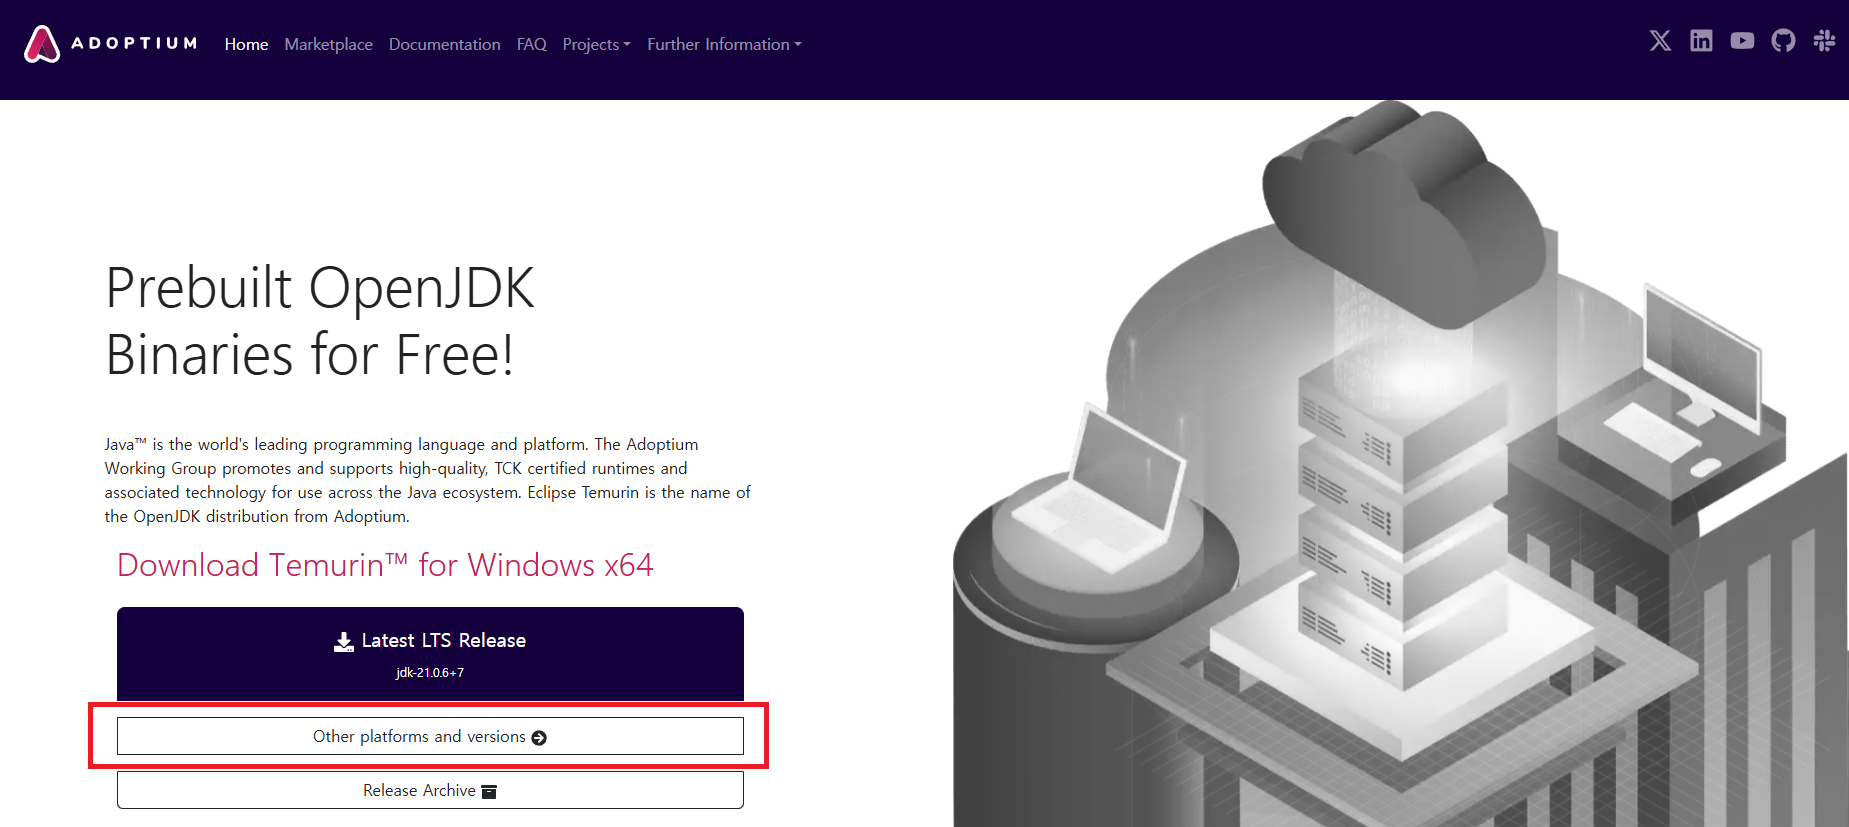Screen dimensions: 1849x827
Task: Open Adoptium's LinkedIn page
Action: coord(1701,40)
